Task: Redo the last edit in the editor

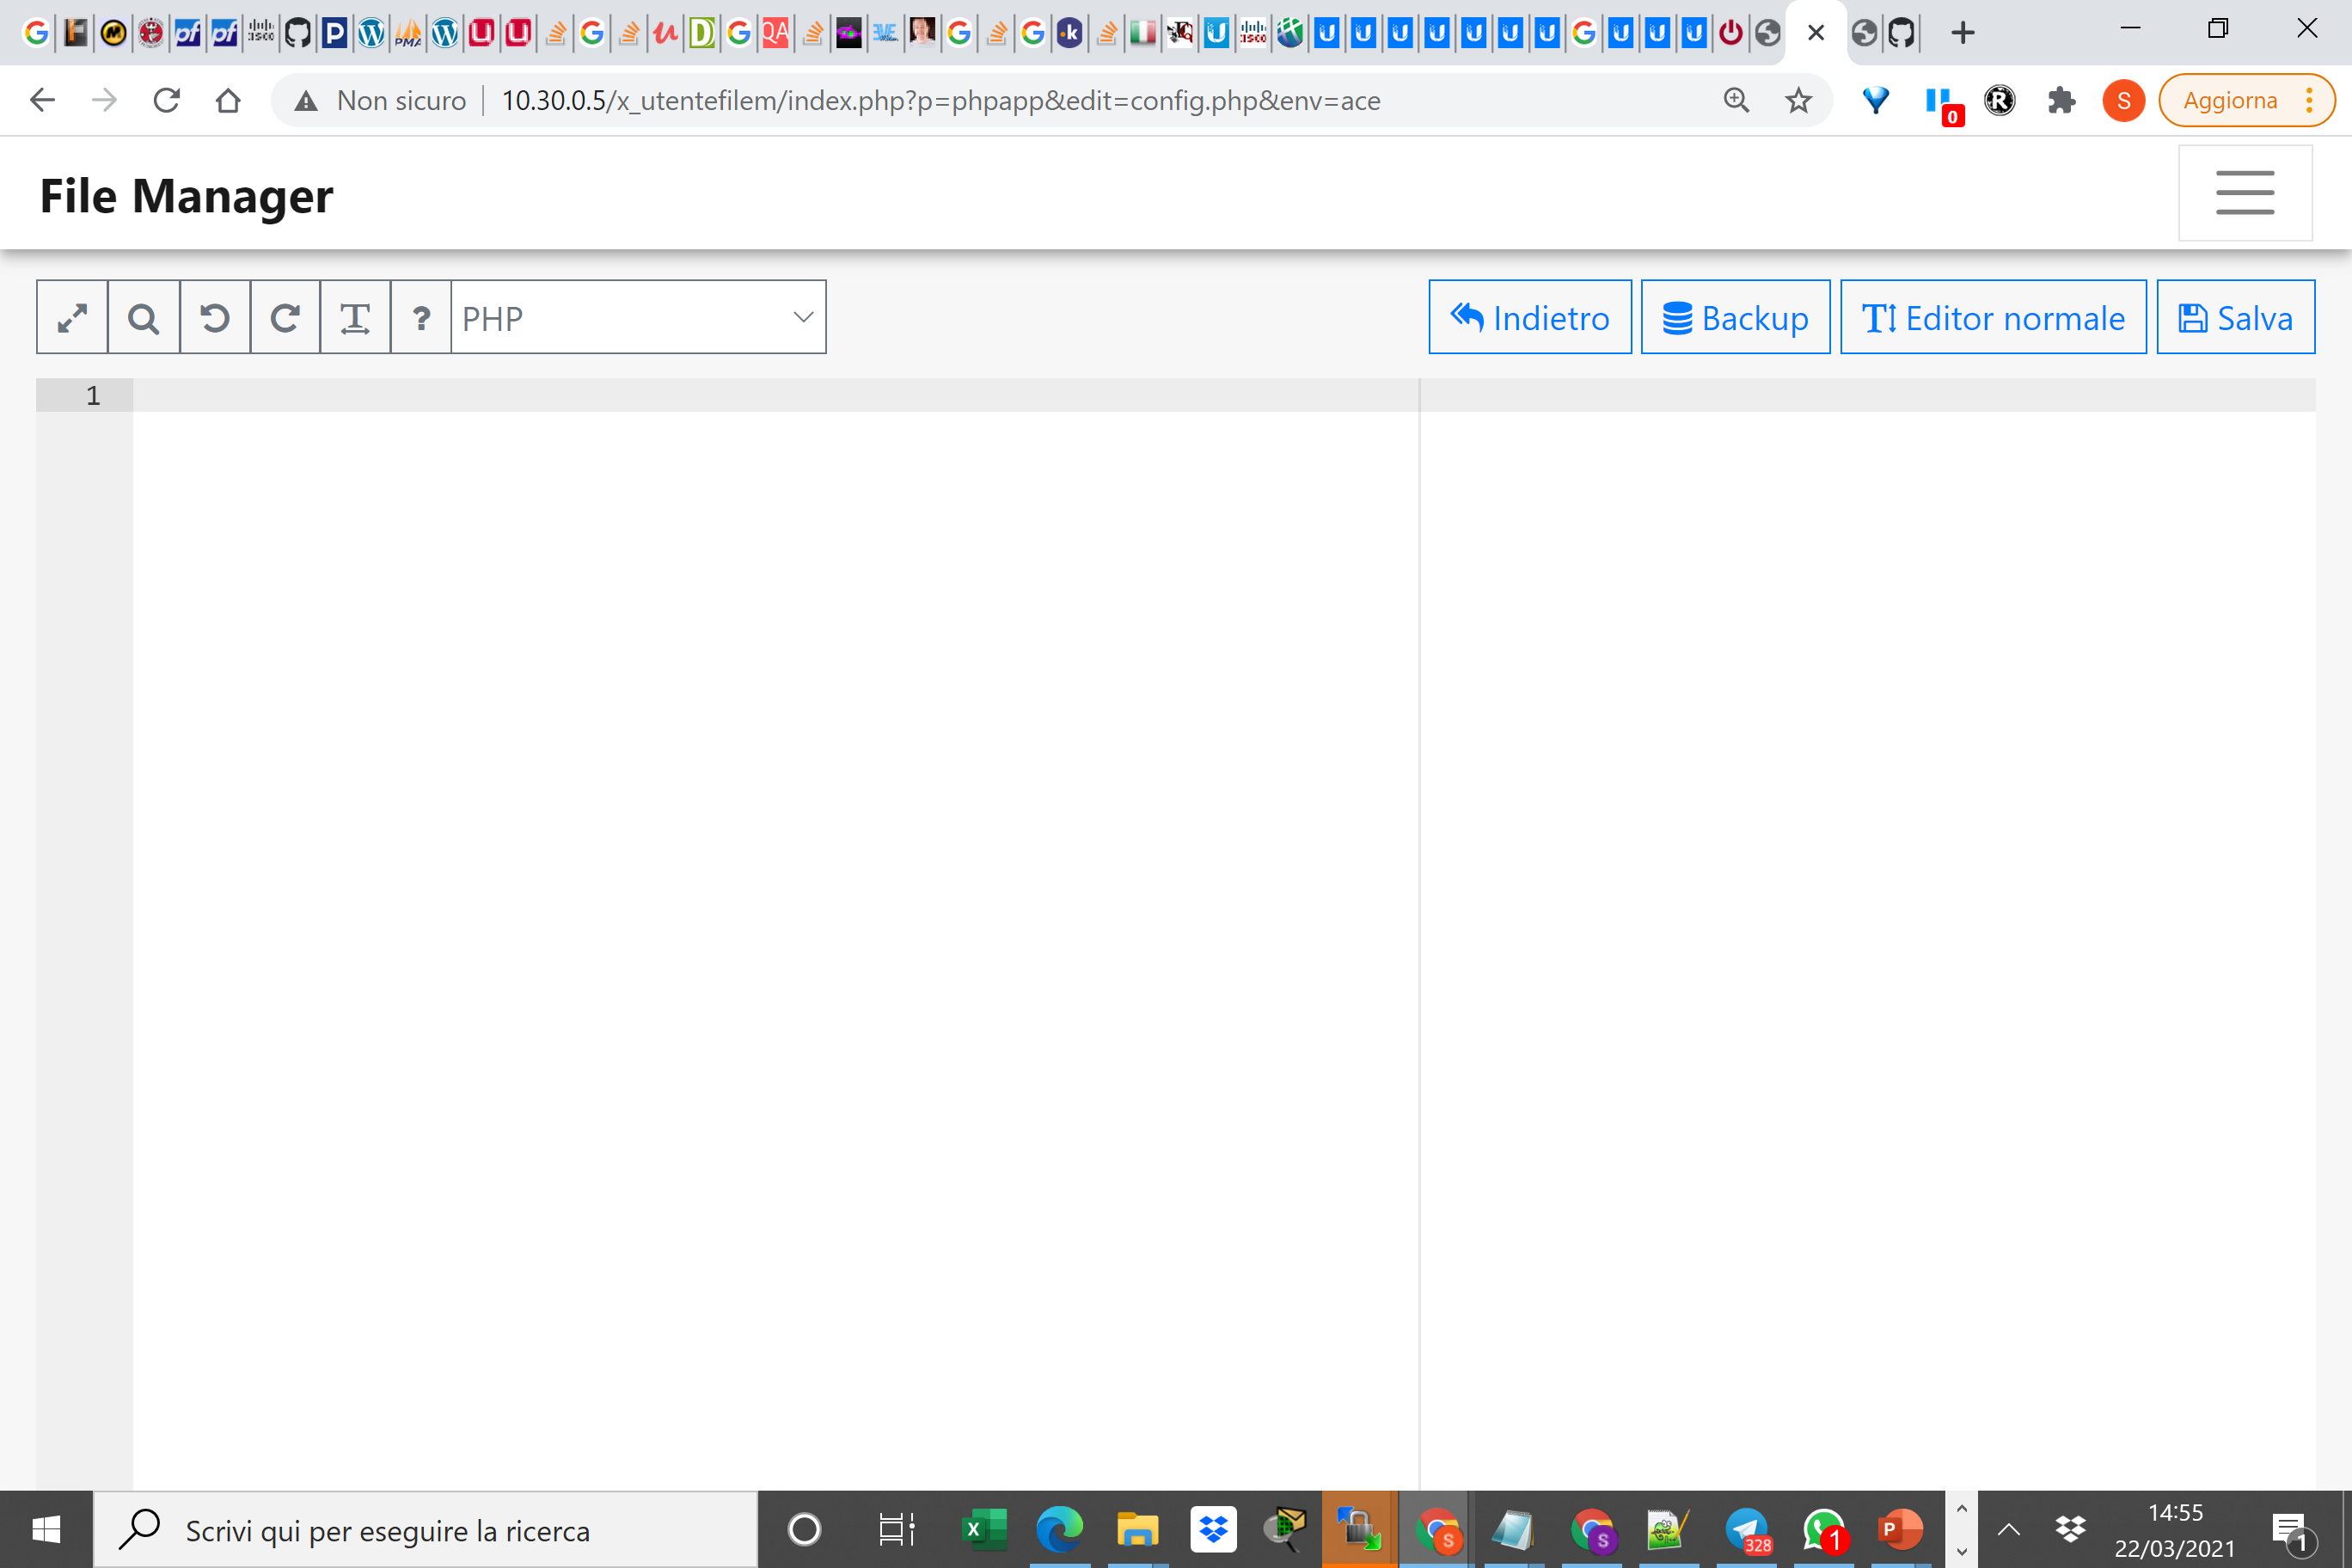Action: [285, 317]
